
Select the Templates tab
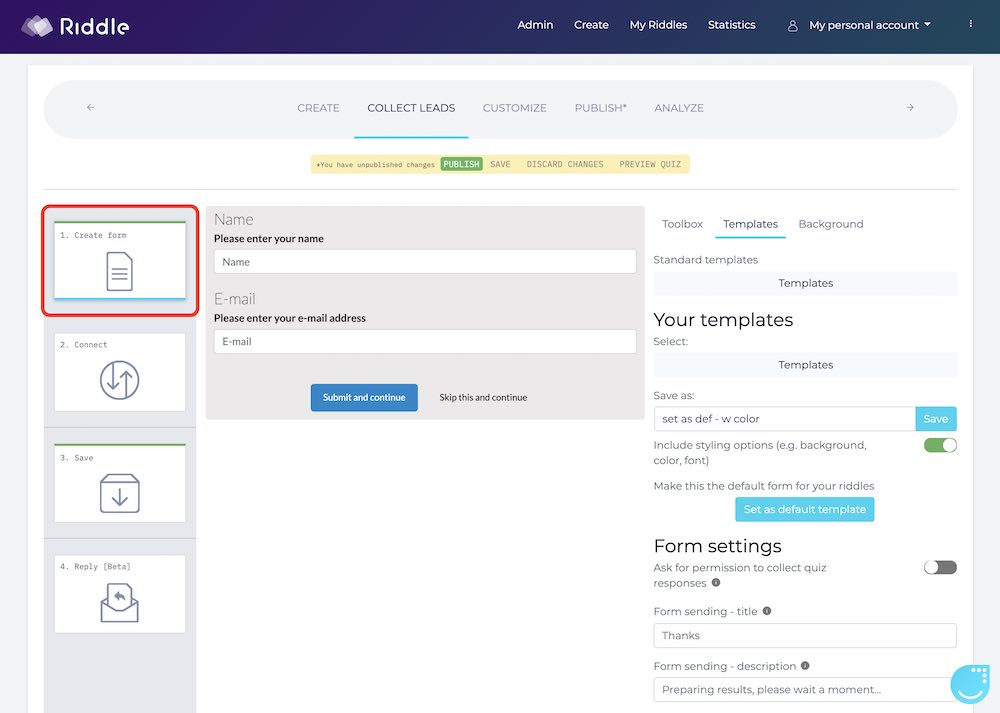(x=751, y=224)
